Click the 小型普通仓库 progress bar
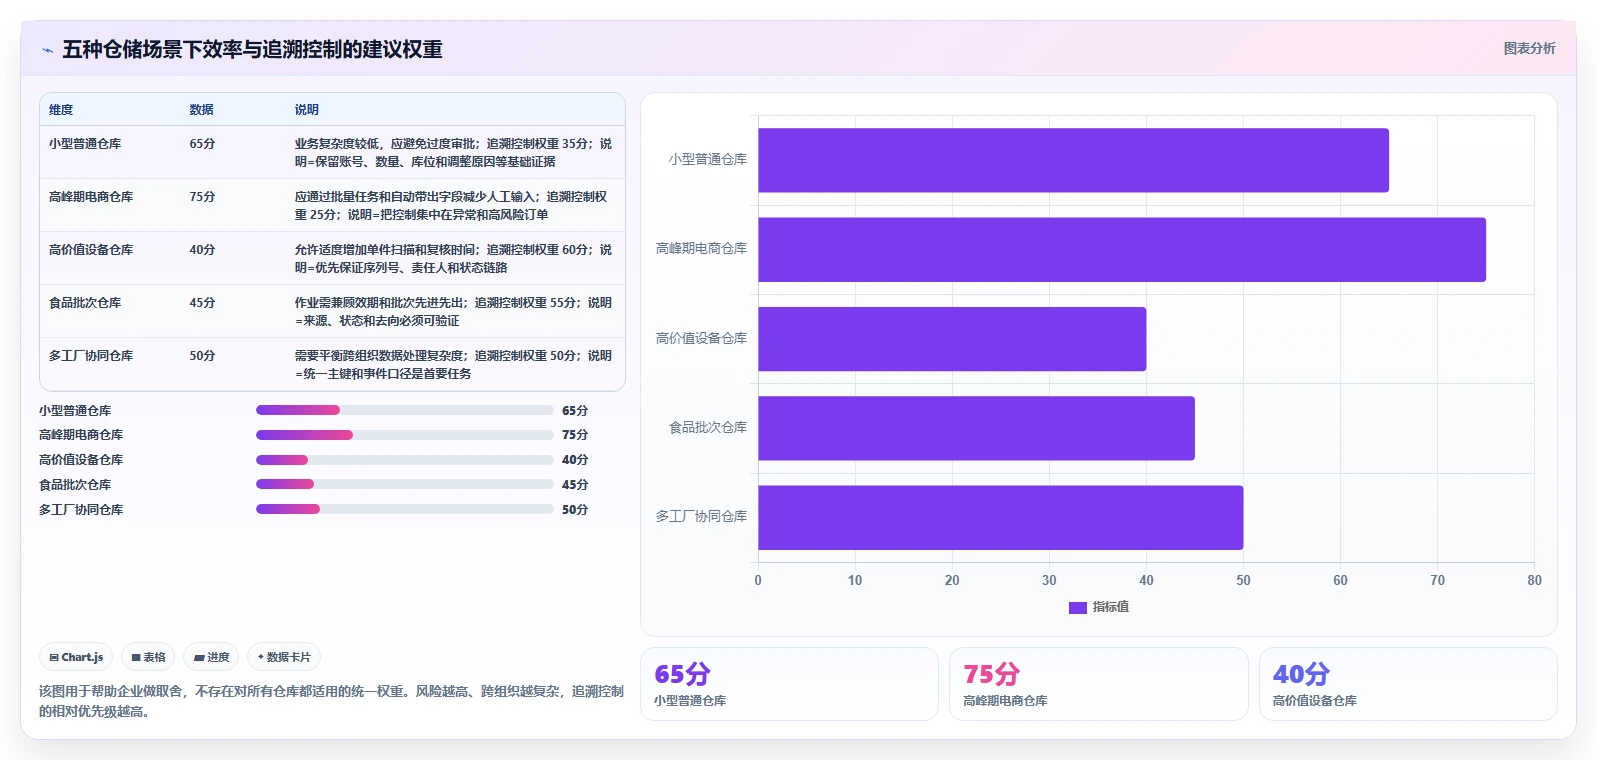 [x=404, y=410]
